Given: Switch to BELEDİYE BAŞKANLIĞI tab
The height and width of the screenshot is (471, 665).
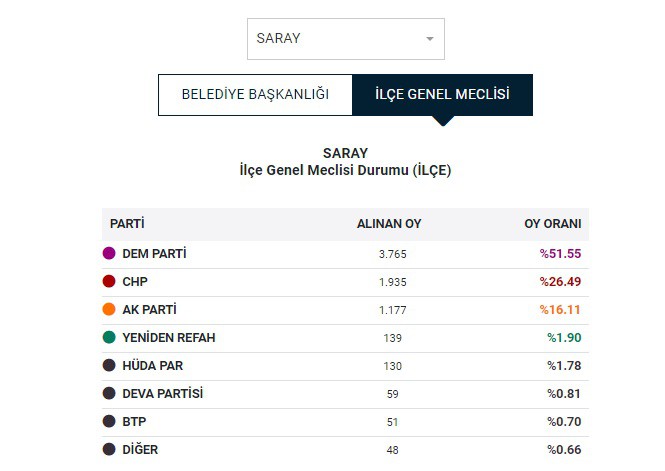Looking at the screenshot, I should [x=255, y=95].
